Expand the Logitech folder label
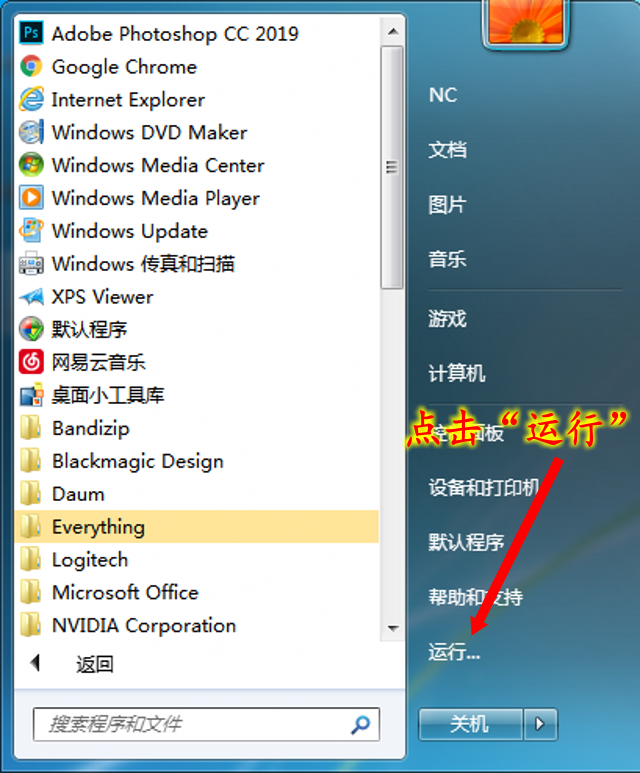640x773 pixels. tap(90, 560)
